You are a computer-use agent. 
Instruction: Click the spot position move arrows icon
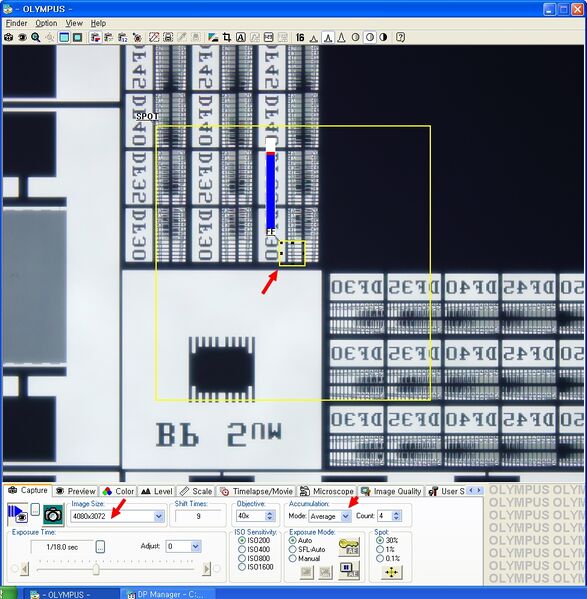[x=392, y=572]
